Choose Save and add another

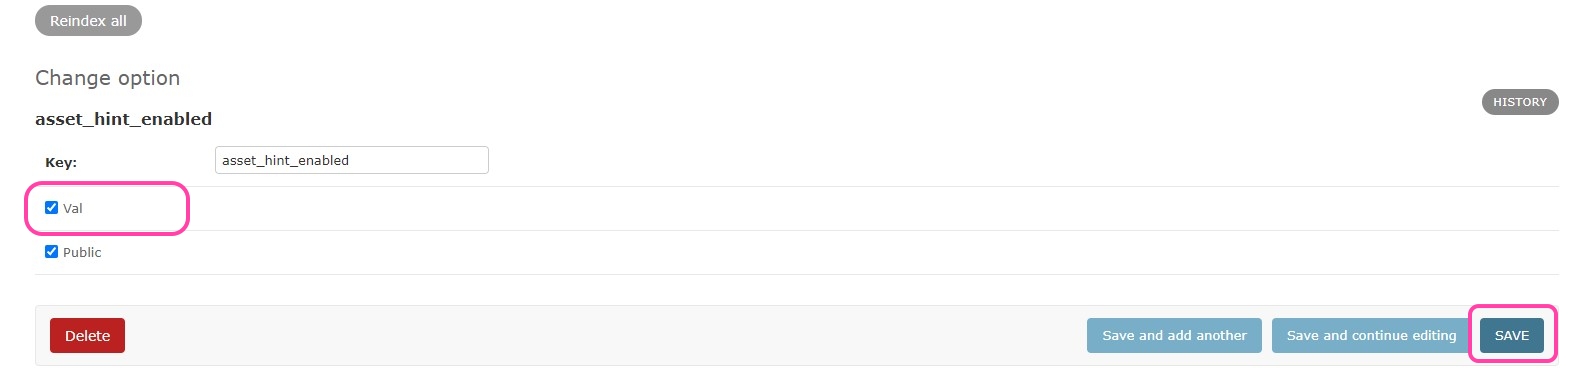coord(1174,336)
